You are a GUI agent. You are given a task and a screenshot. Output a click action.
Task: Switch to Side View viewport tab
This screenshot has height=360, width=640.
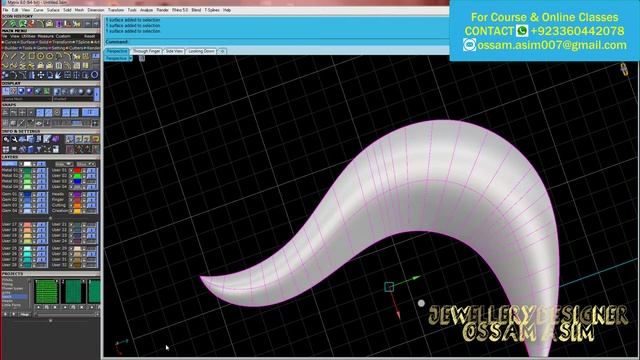(x=174, y=51)
